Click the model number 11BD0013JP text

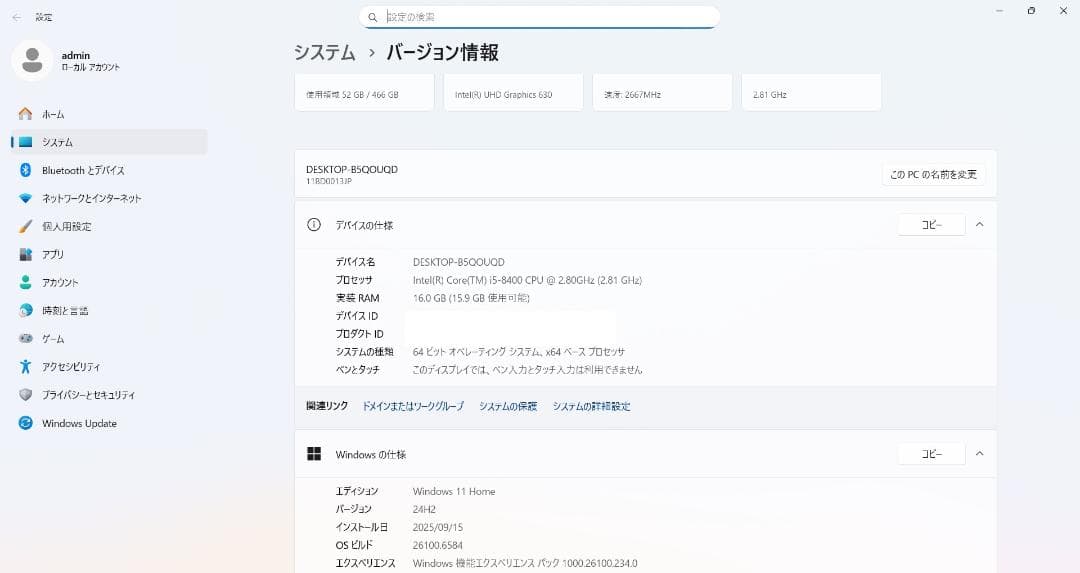pyautogui.click(x=329, y=181)
